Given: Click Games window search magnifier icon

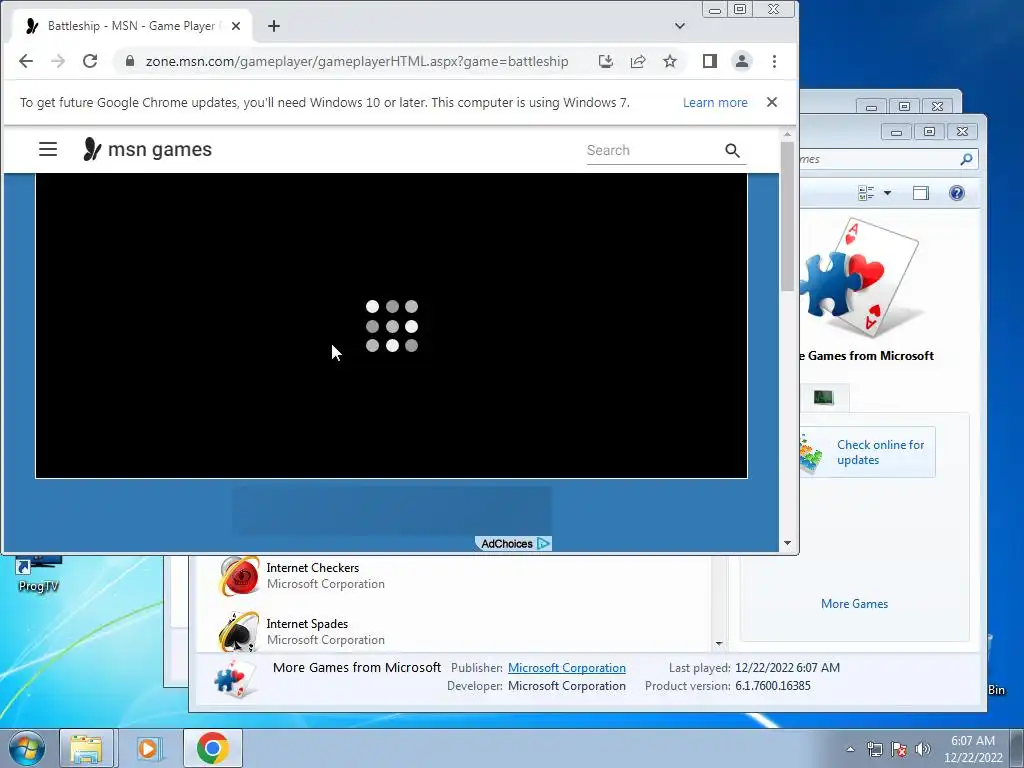Looking at the screenshot, I should click(x=967, y=159).
